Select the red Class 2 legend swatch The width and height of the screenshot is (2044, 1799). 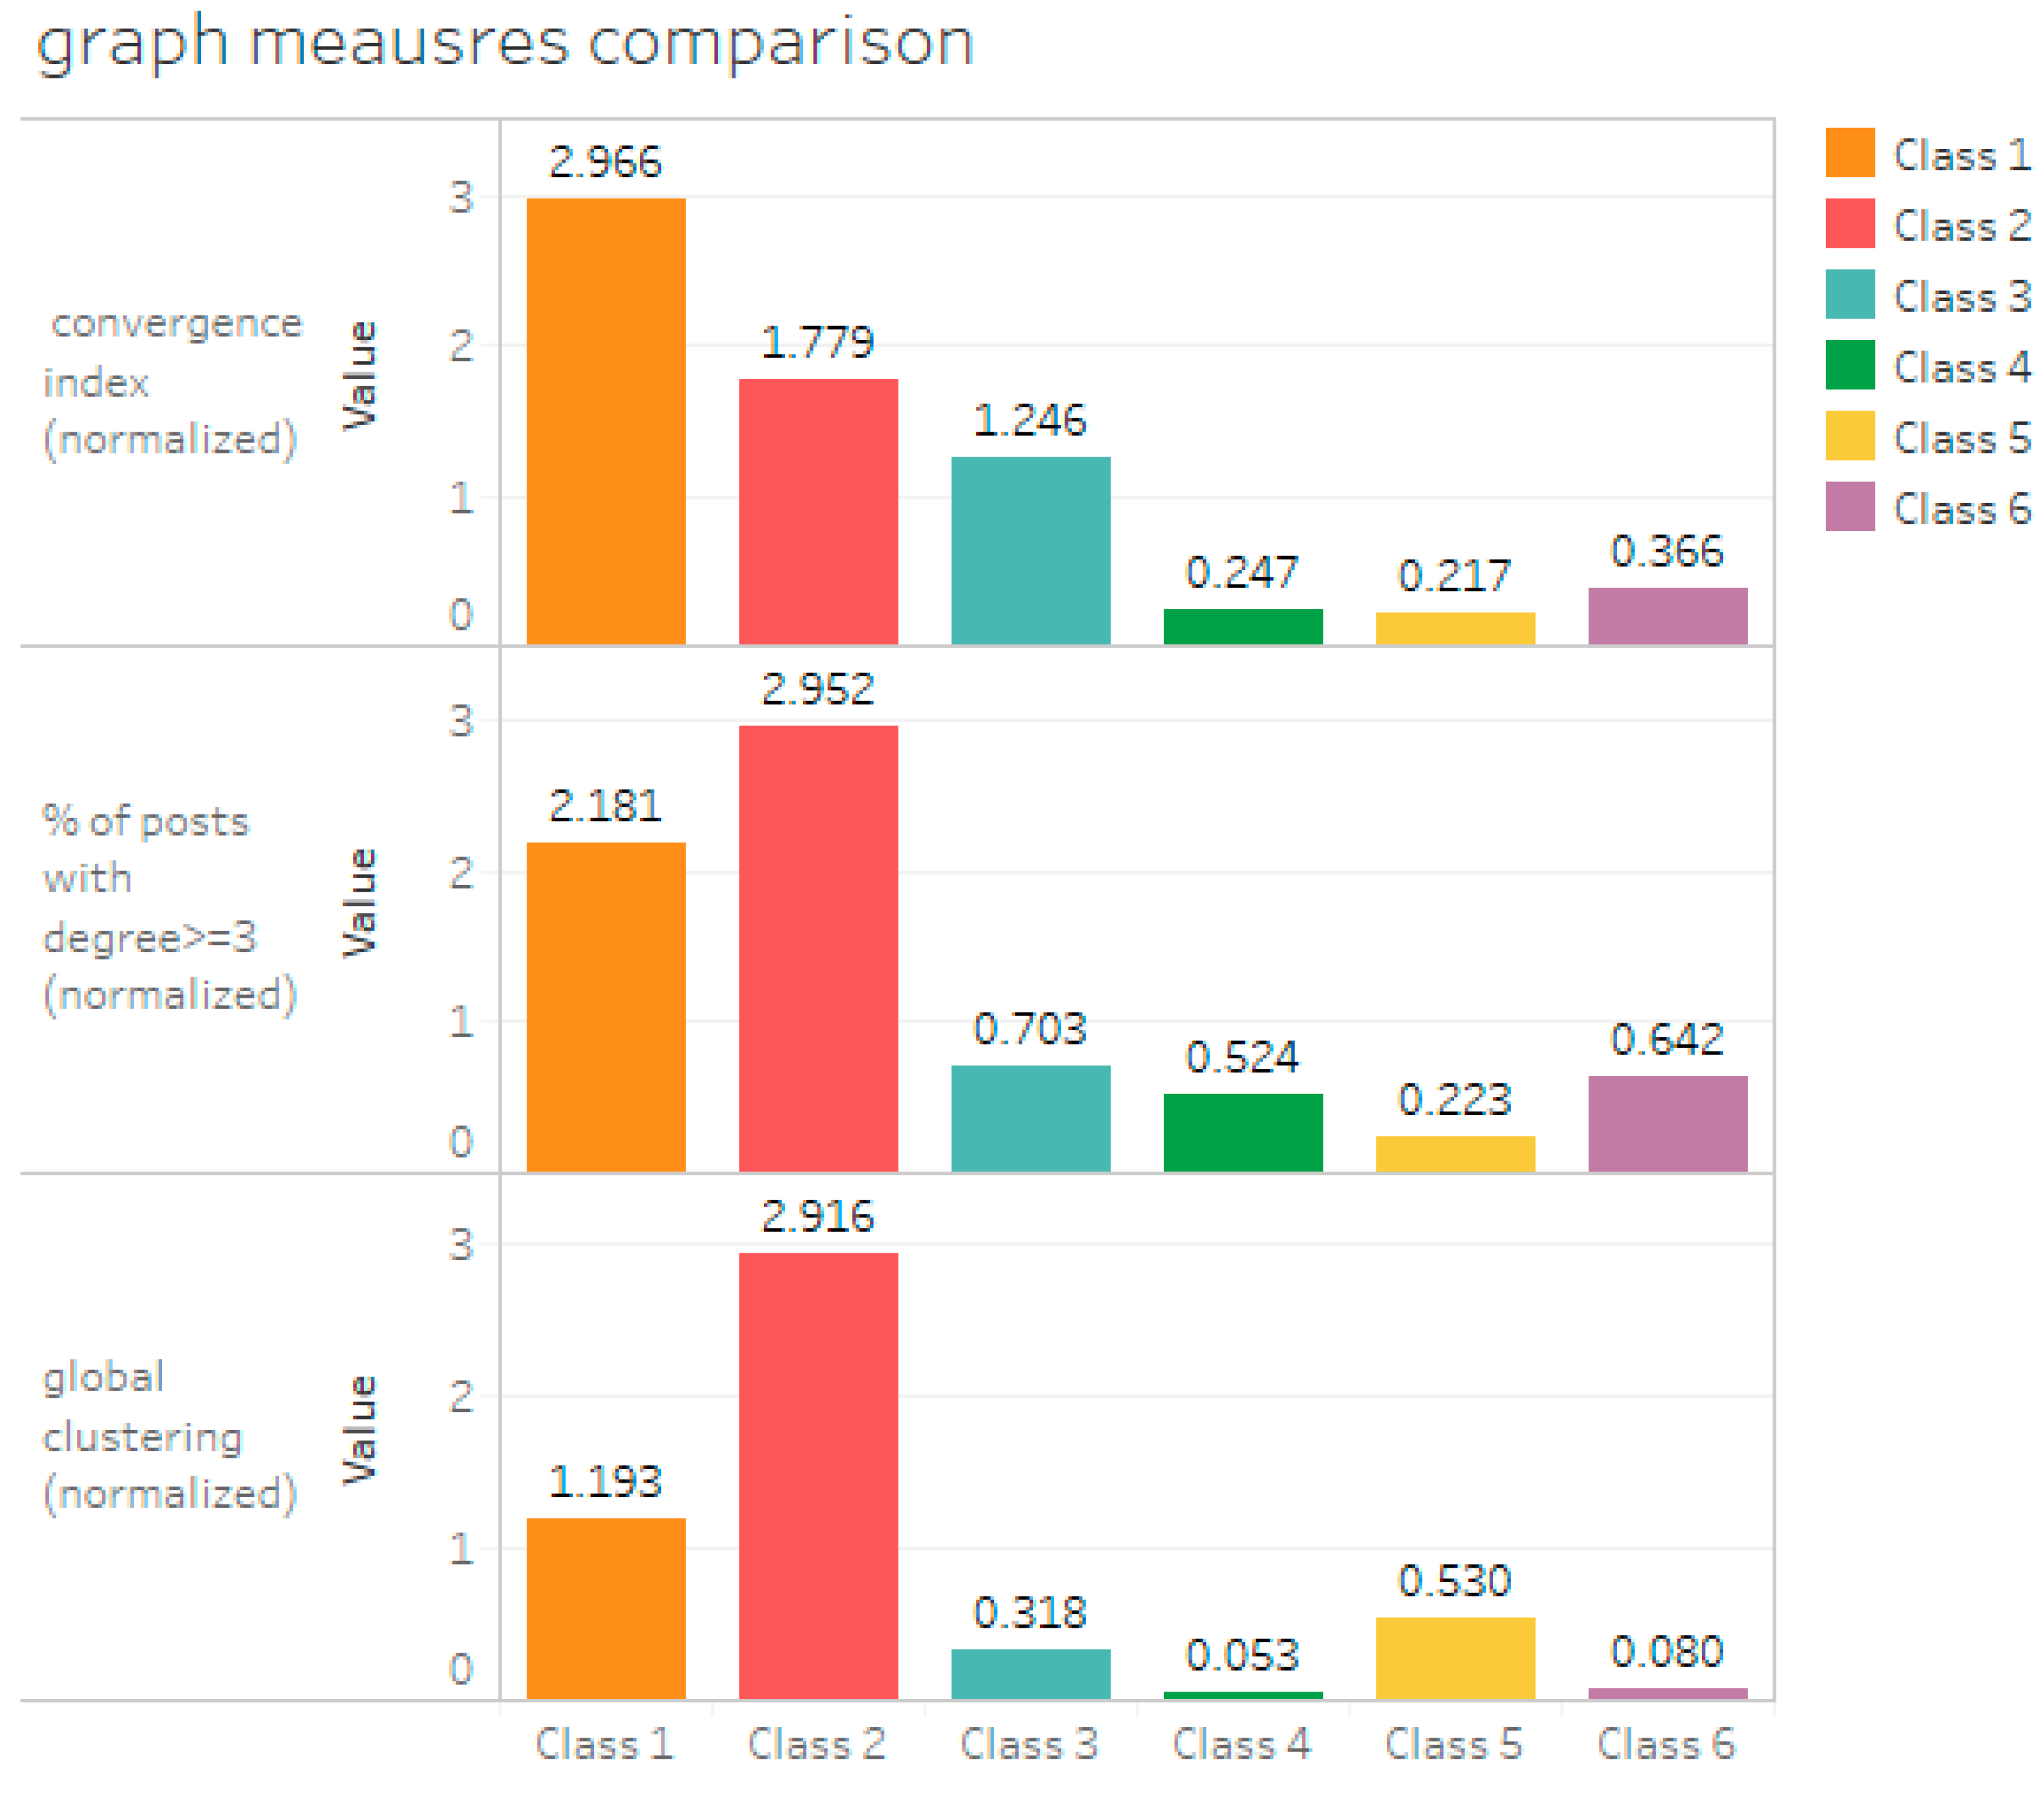[1849, 223]
